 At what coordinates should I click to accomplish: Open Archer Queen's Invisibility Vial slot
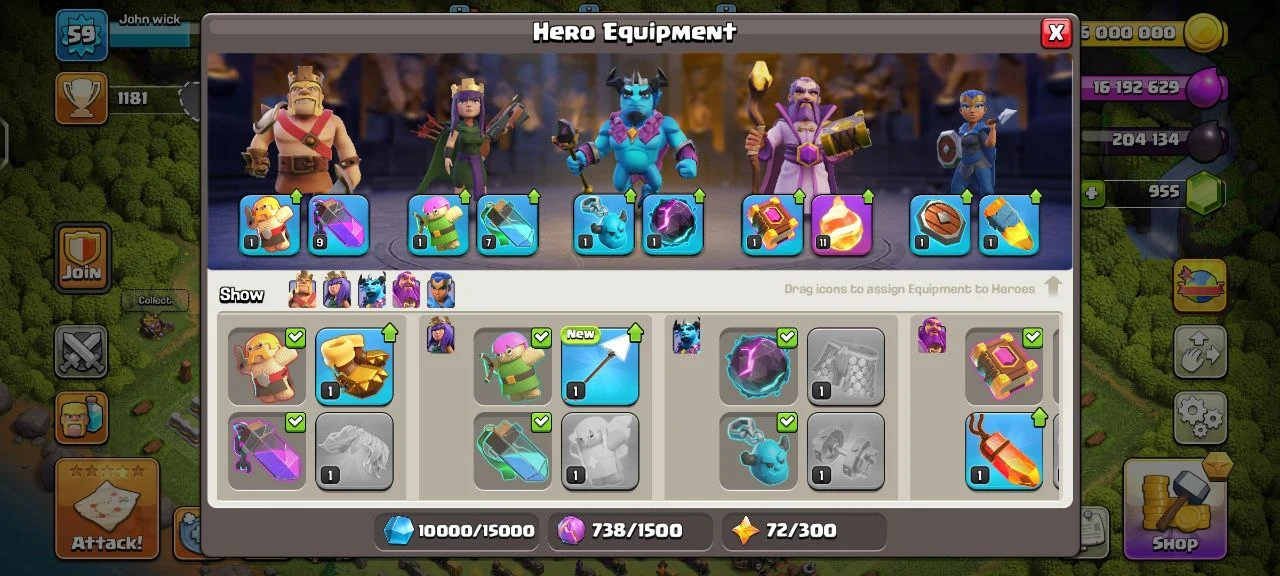(x=508, y=225)
